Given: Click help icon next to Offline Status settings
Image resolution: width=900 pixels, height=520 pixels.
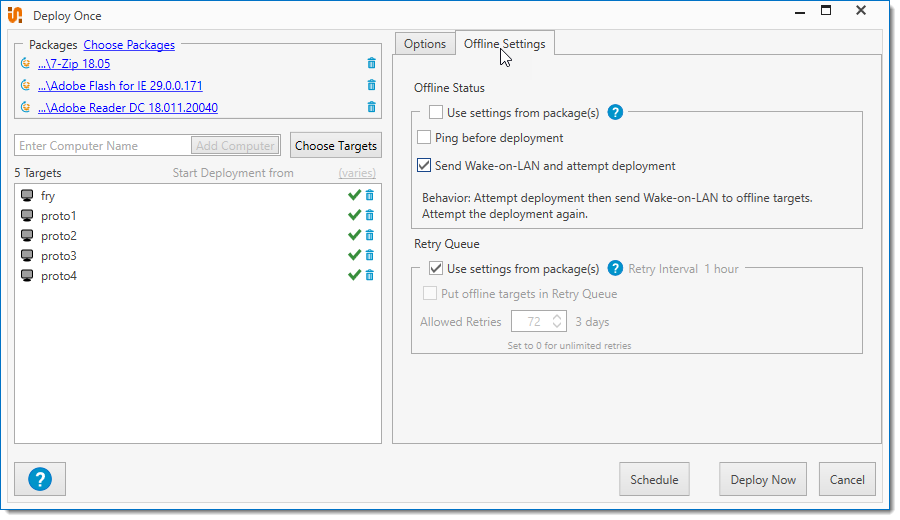Looking at the screenshot, I should [616, 112].
